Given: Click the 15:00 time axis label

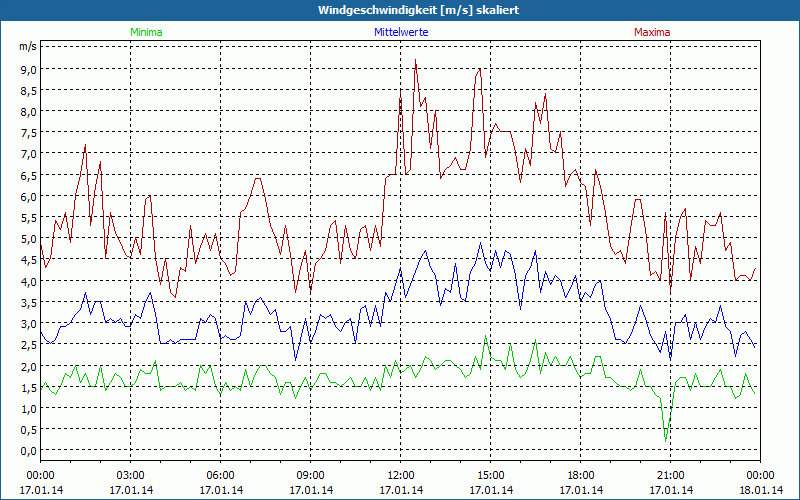Looking at the screenshot, I should point(491,476).
